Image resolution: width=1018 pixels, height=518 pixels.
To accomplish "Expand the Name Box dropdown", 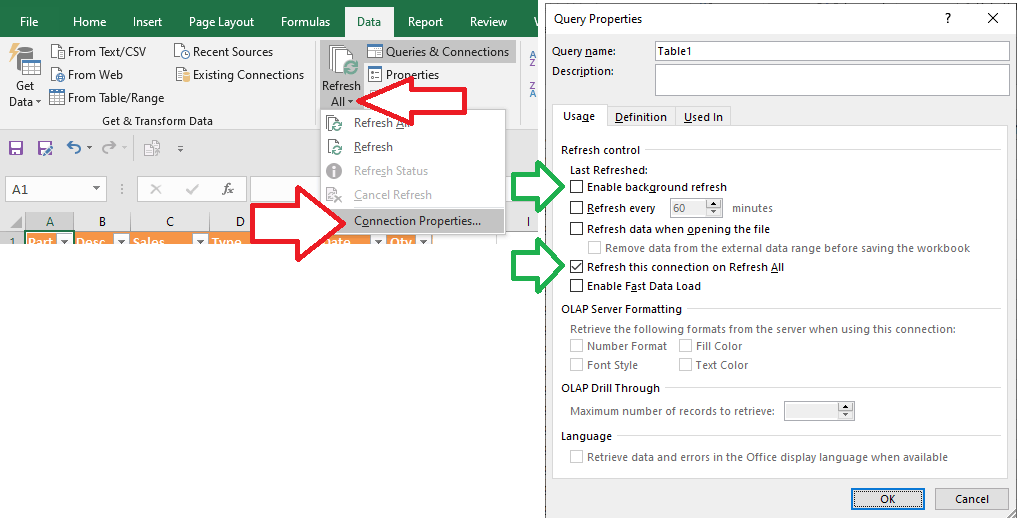I will (x=97, y=189).
